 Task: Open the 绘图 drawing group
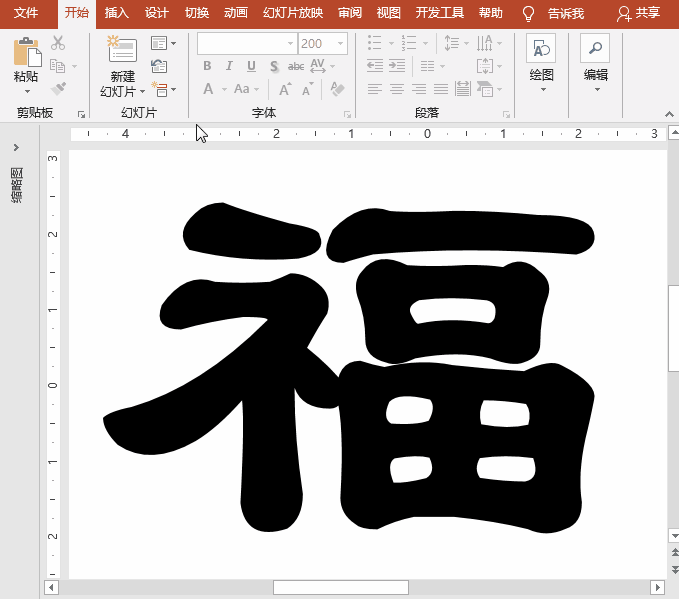[541, 63]
